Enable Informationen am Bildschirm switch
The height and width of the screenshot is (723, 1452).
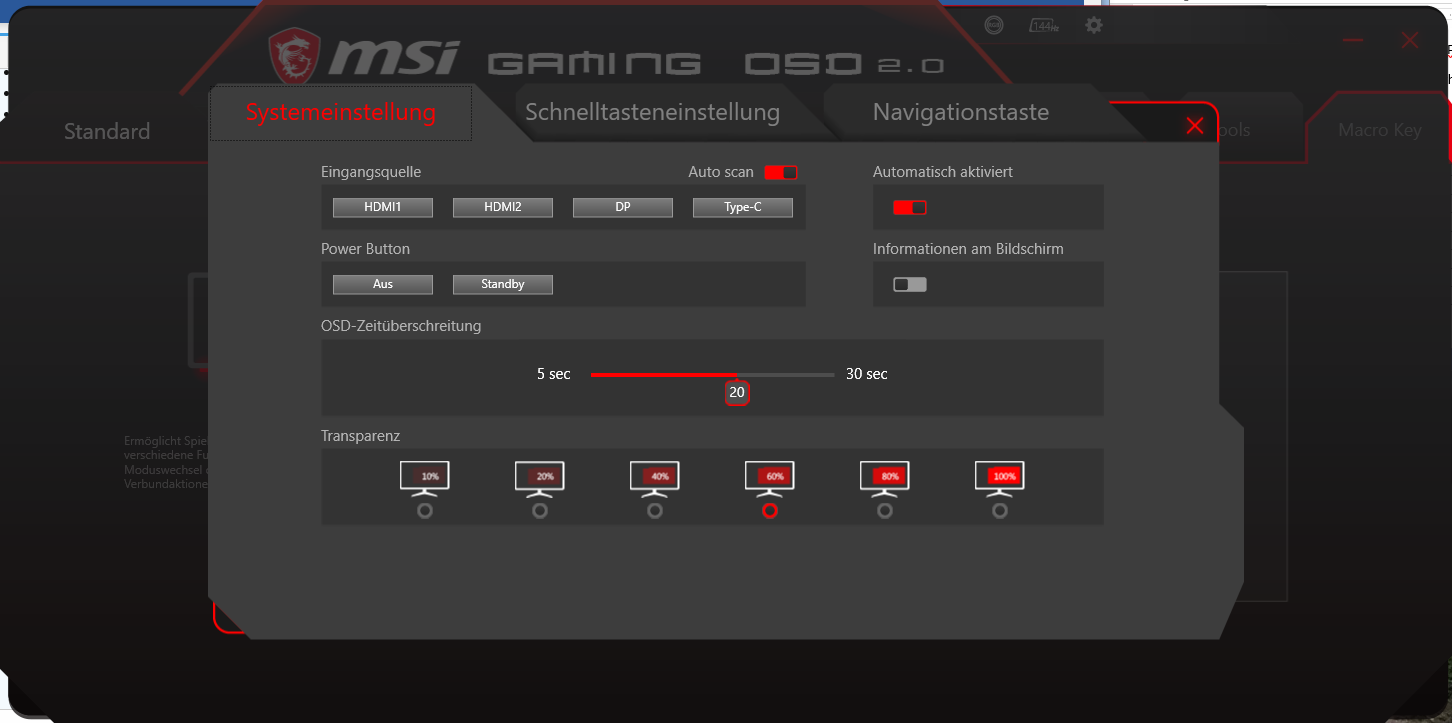click(x=910, y=284)
